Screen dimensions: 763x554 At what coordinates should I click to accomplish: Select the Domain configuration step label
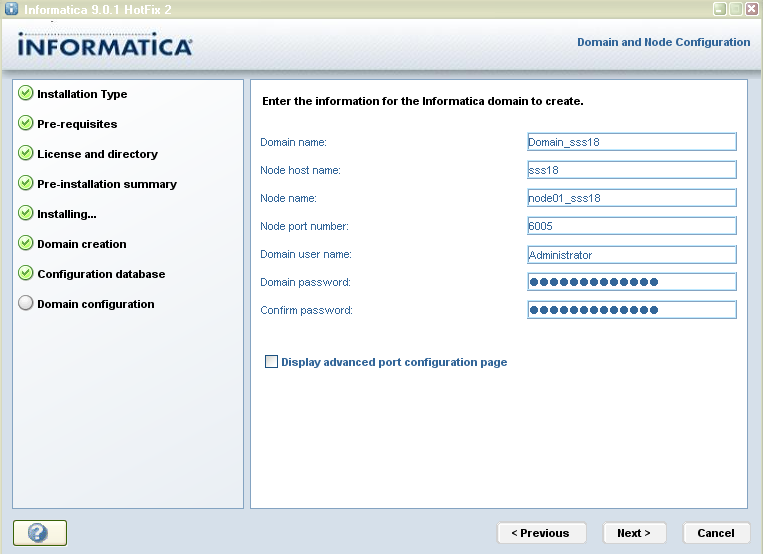[96, 304]
